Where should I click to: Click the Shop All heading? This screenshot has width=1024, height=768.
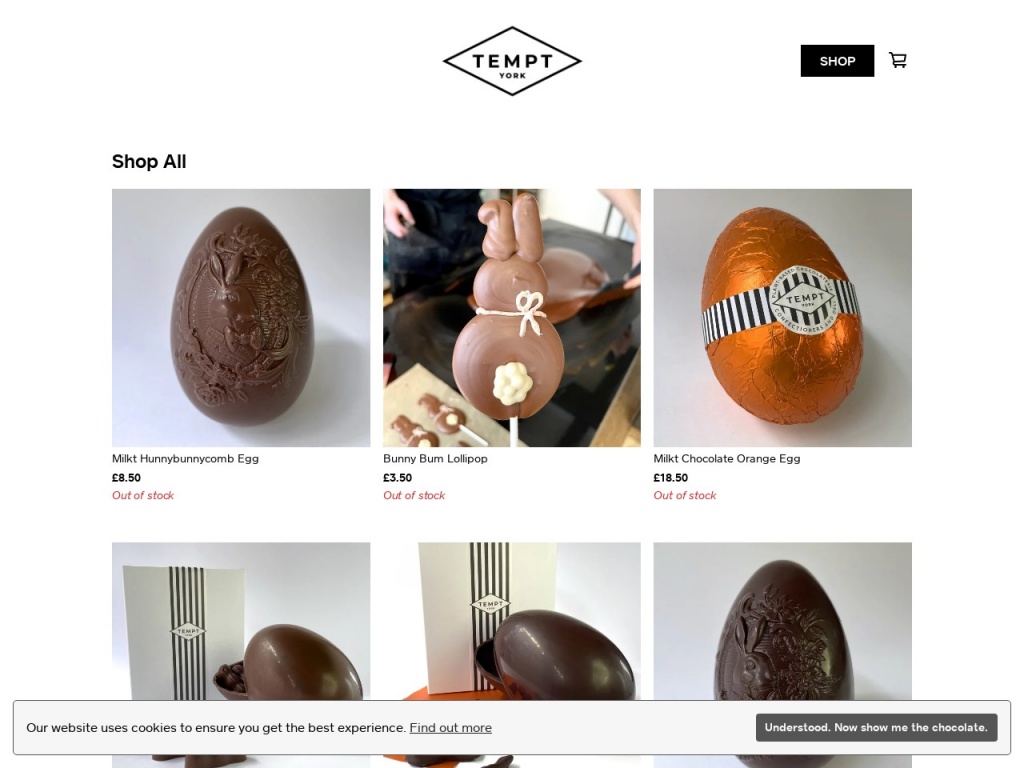(149, 161)
